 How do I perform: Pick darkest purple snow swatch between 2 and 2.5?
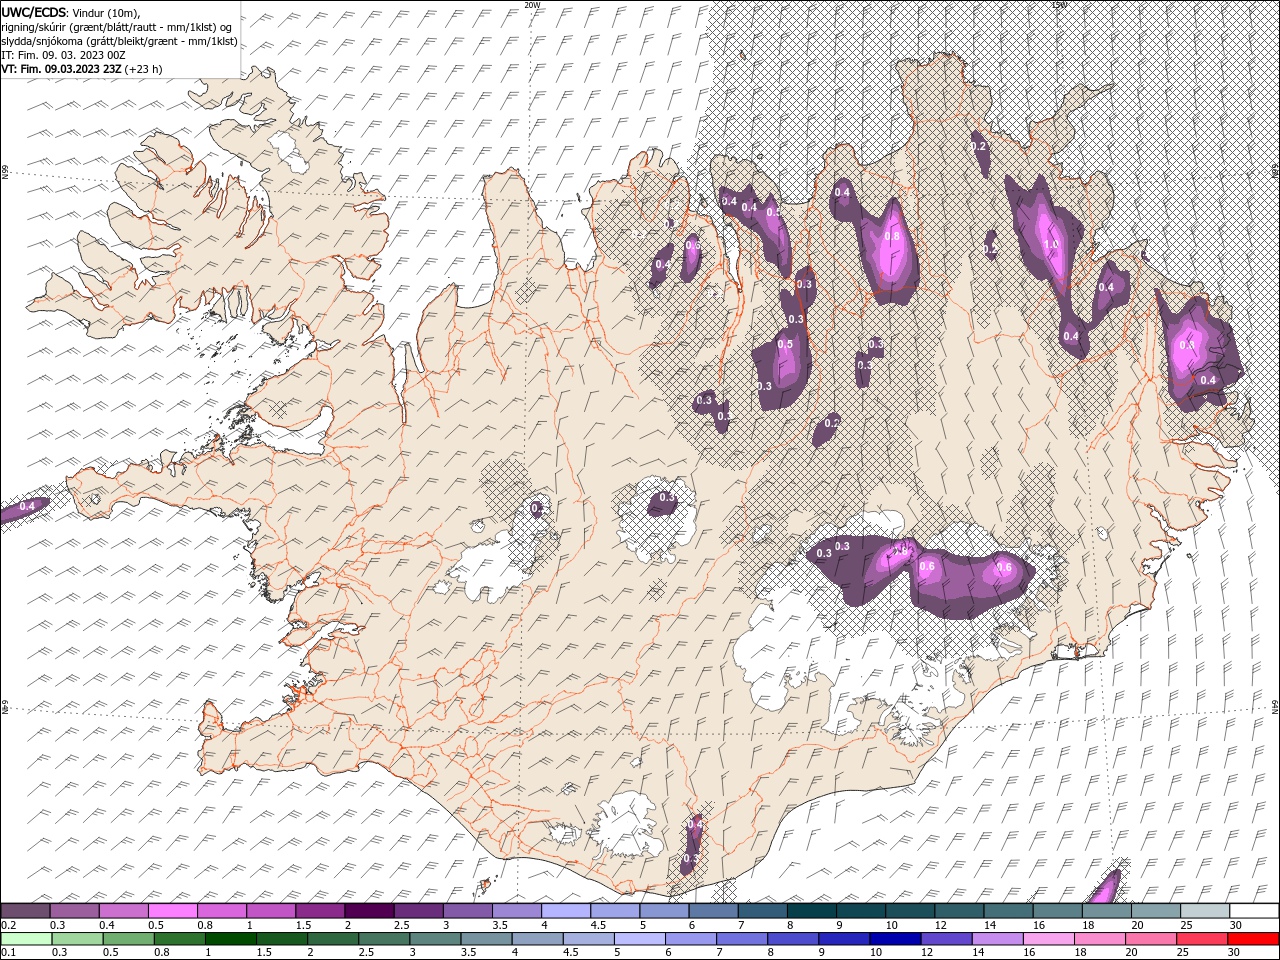368,911
